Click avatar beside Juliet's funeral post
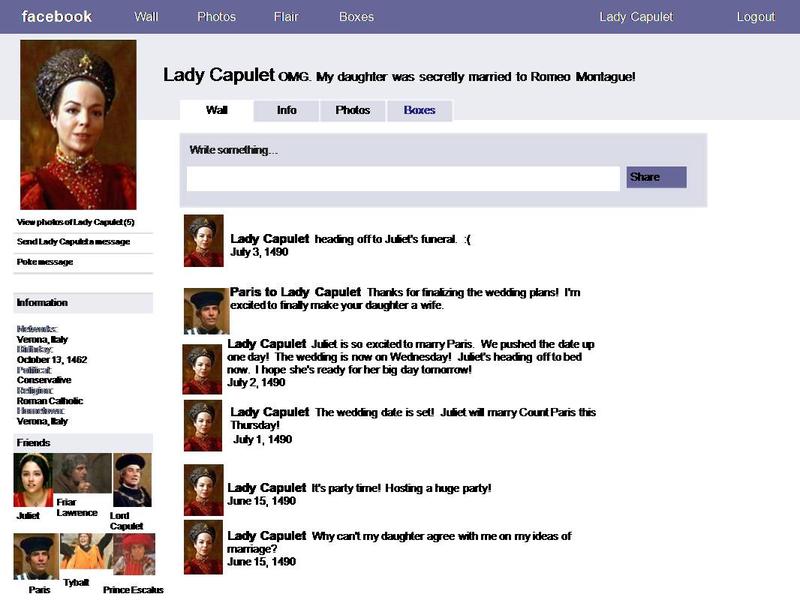 coord(204,241)
